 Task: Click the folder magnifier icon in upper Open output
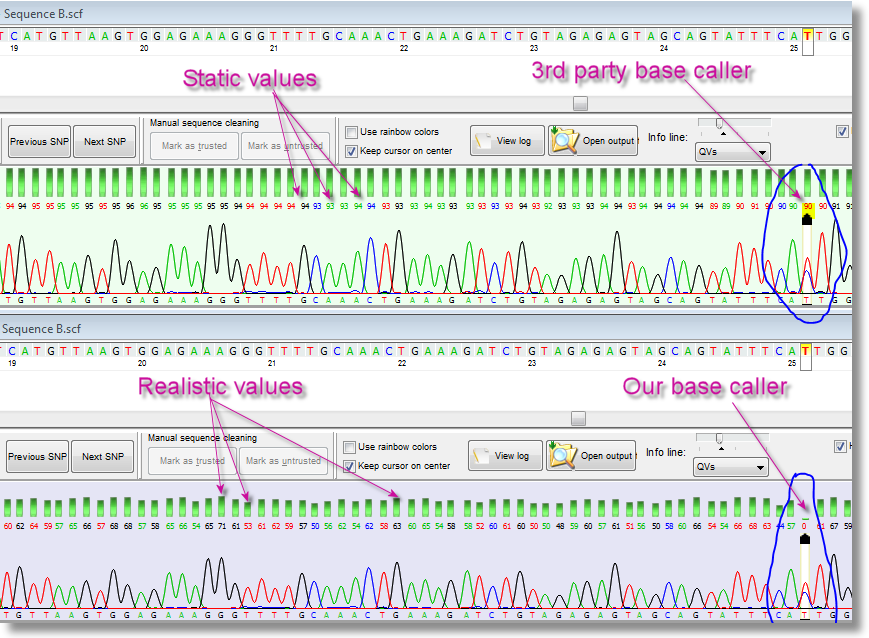[x=564, y=140]
